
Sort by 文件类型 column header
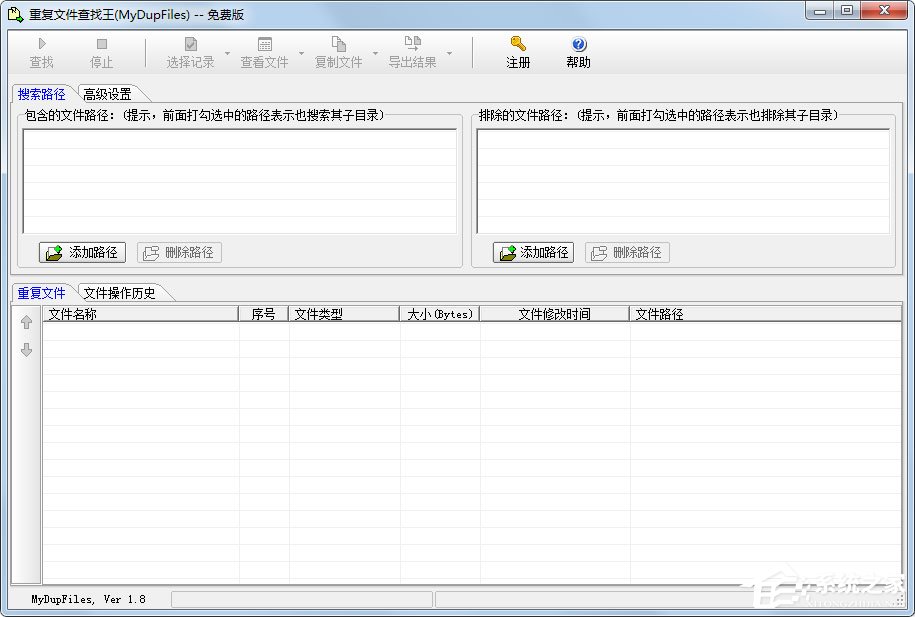(344, 314)
